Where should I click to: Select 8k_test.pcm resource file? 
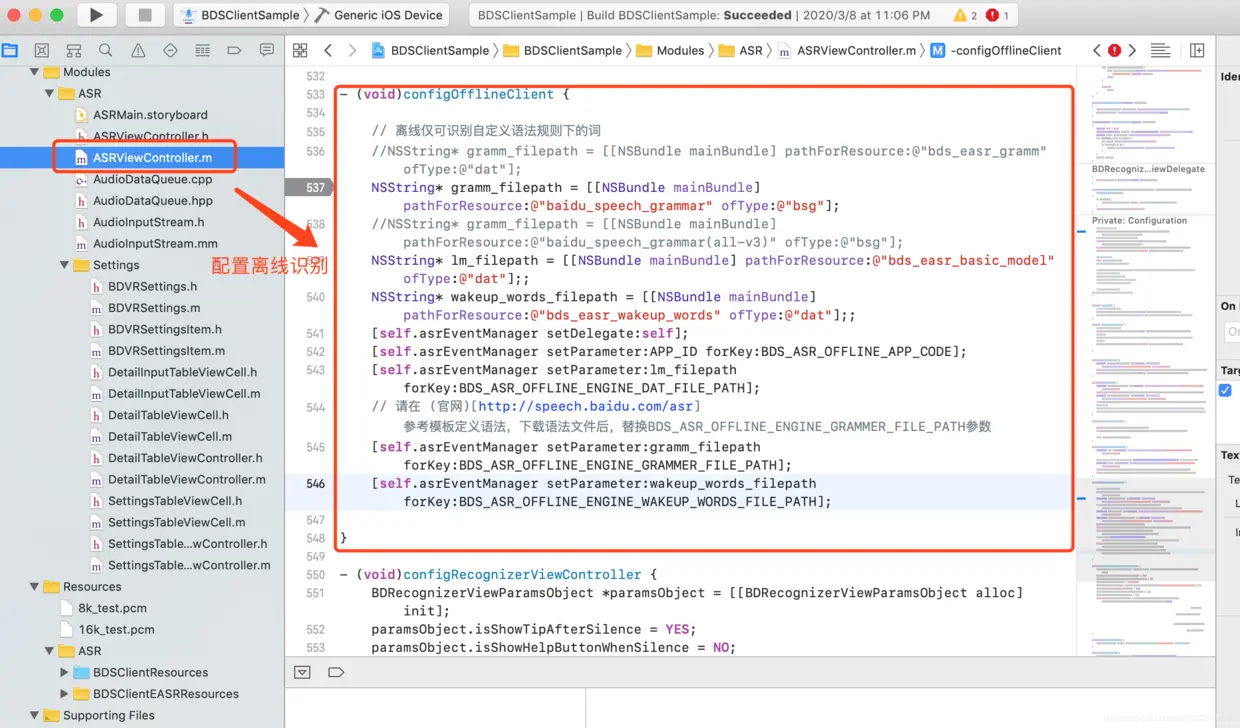(x=112, y=608)
